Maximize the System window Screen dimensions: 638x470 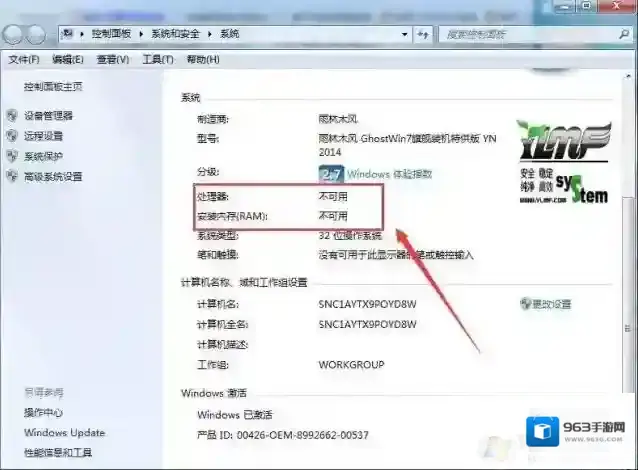point(587,6)
